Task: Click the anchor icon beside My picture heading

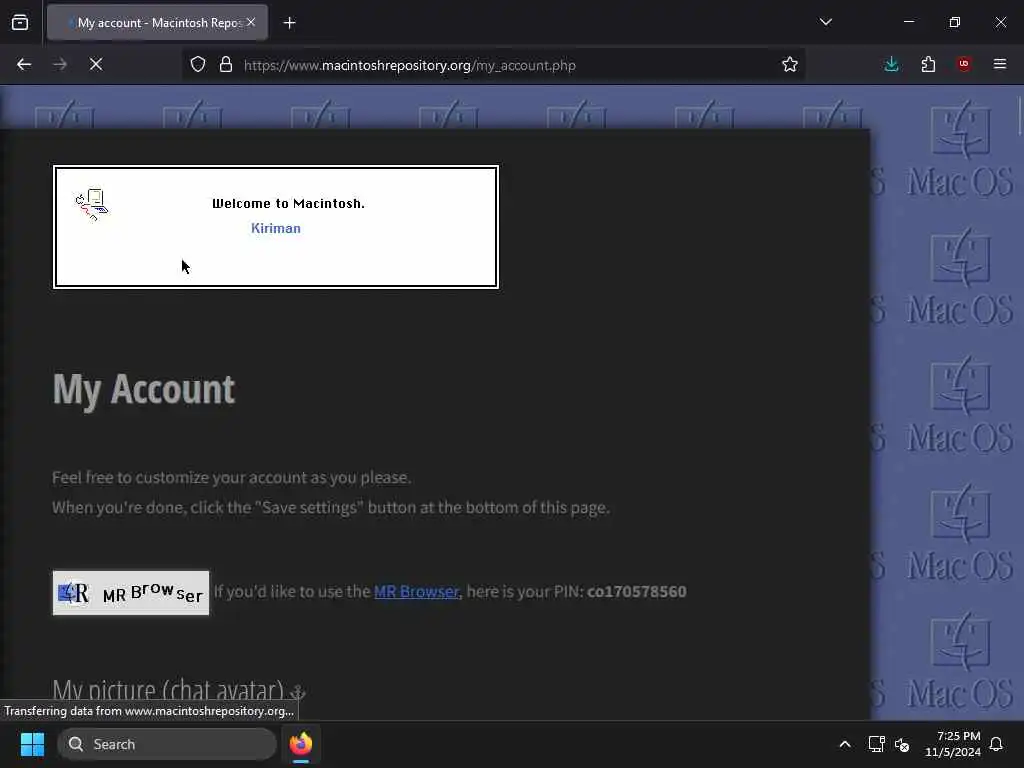Action: 297,692
